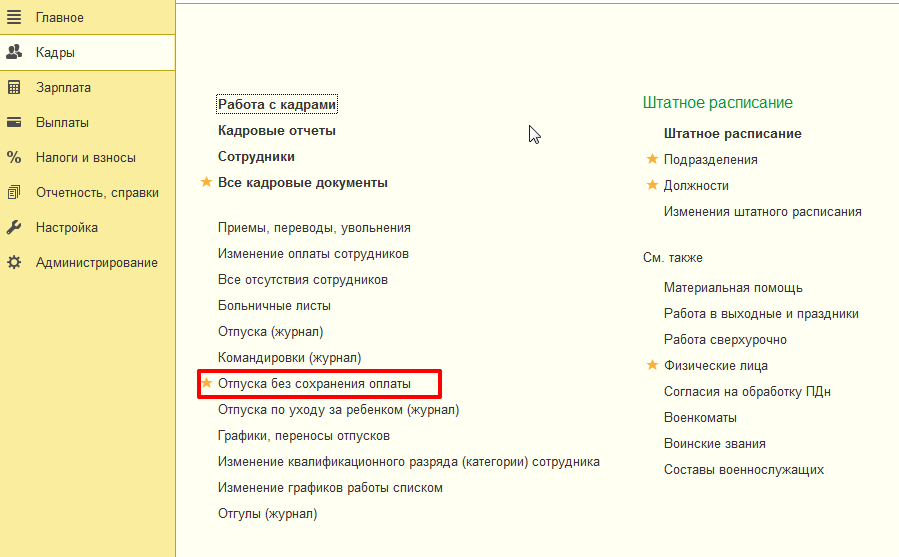Screen dimensions: 899x557
Task: Toggle favorite star next to Подразделения
Action: [652, 159]
